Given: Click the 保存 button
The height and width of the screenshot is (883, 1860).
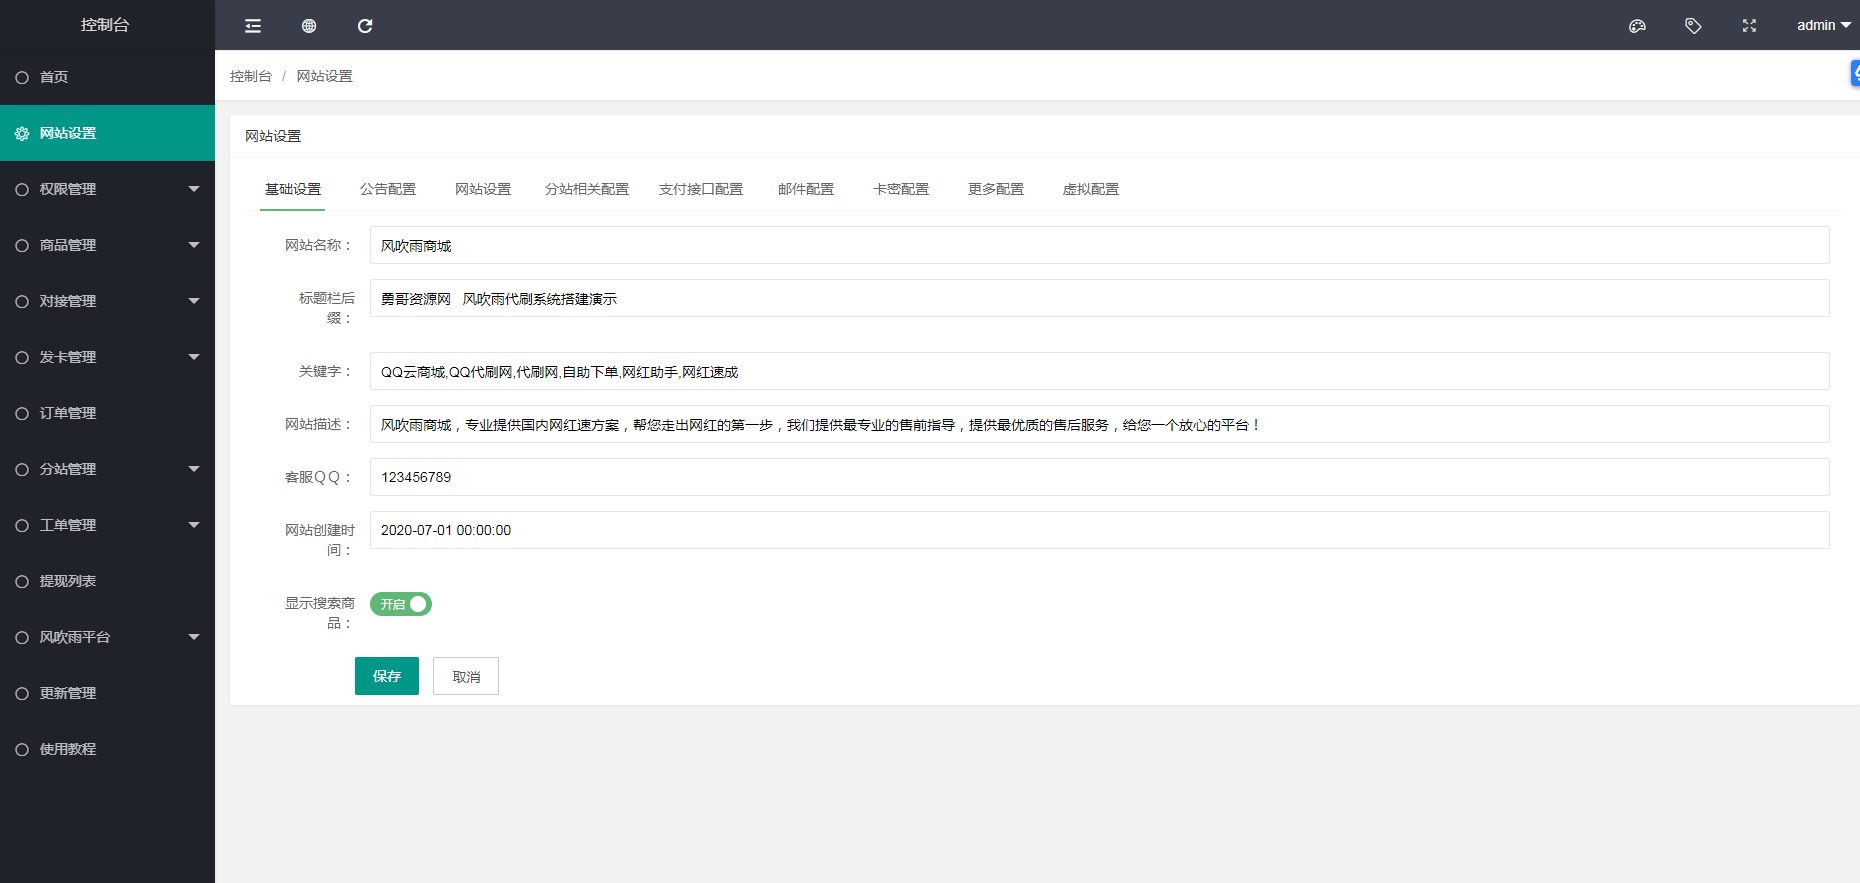Looking at the screenshot, I should coord(387,676).
